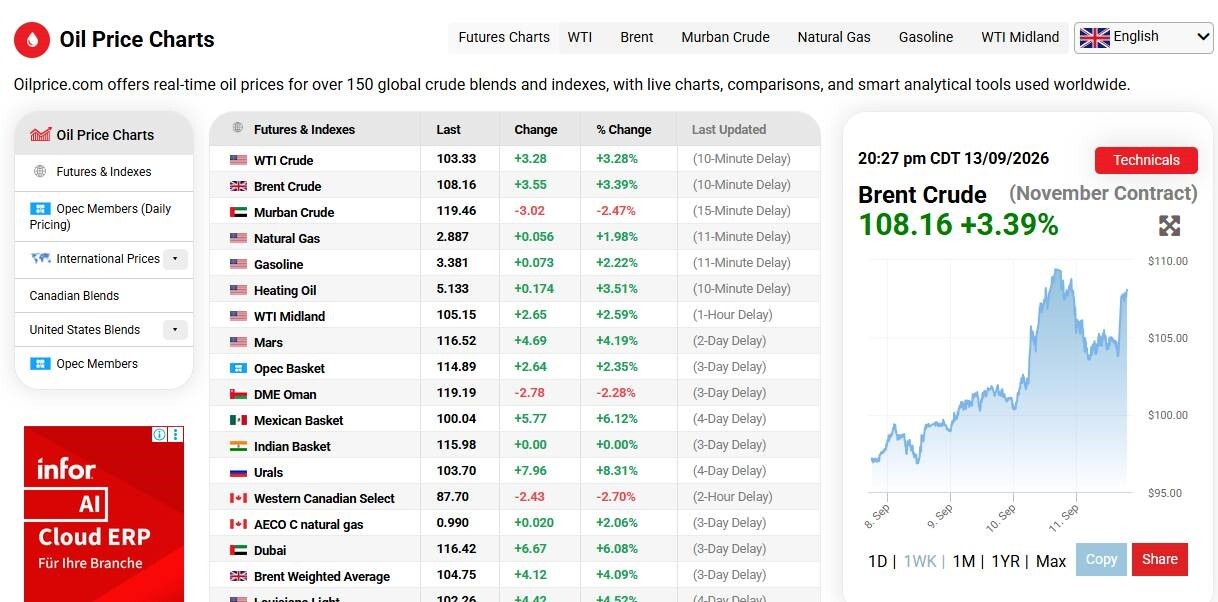Open the Futures Charts tab
1218x602 pixels.
click(x=504, y=37)
